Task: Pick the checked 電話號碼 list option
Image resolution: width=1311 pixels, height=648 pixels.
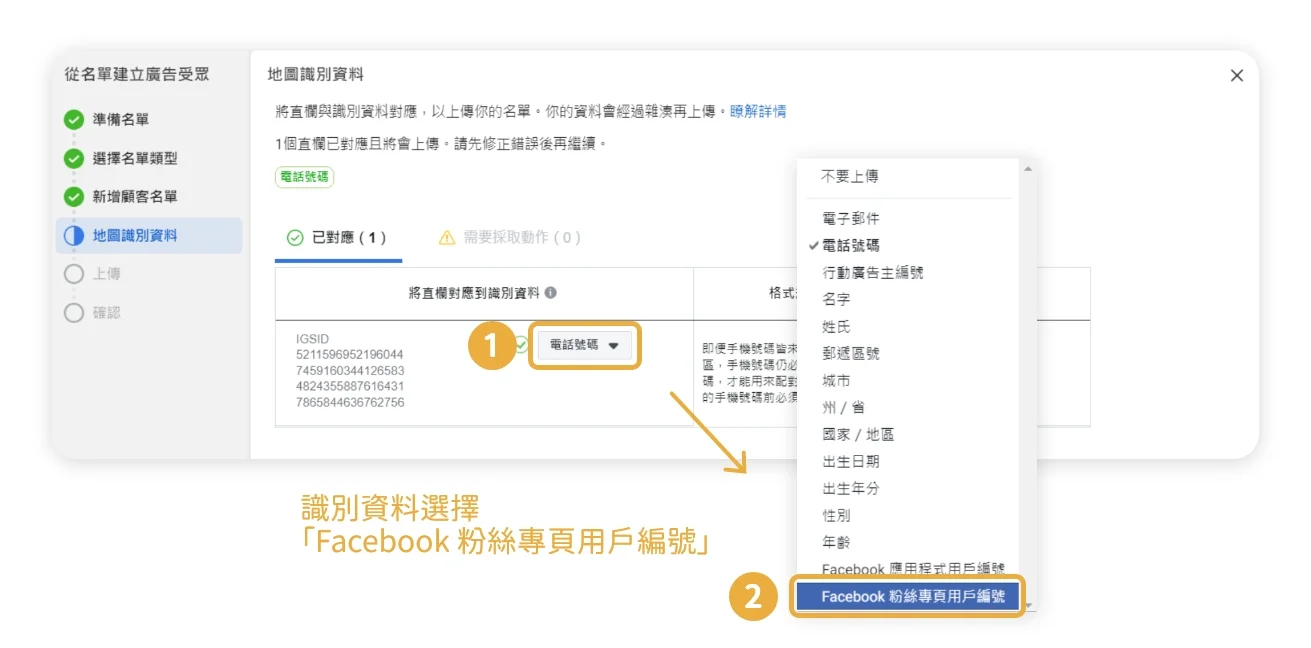Action: tap(851, 245)
